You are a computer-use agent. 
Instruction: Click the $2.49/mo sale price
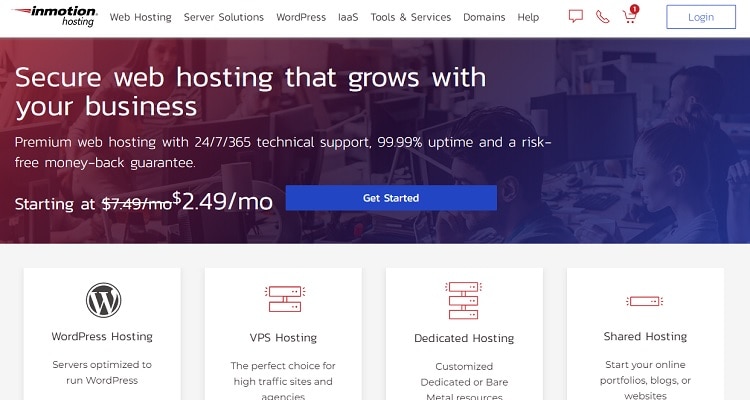pyautogui.click(x=222, y=201)
